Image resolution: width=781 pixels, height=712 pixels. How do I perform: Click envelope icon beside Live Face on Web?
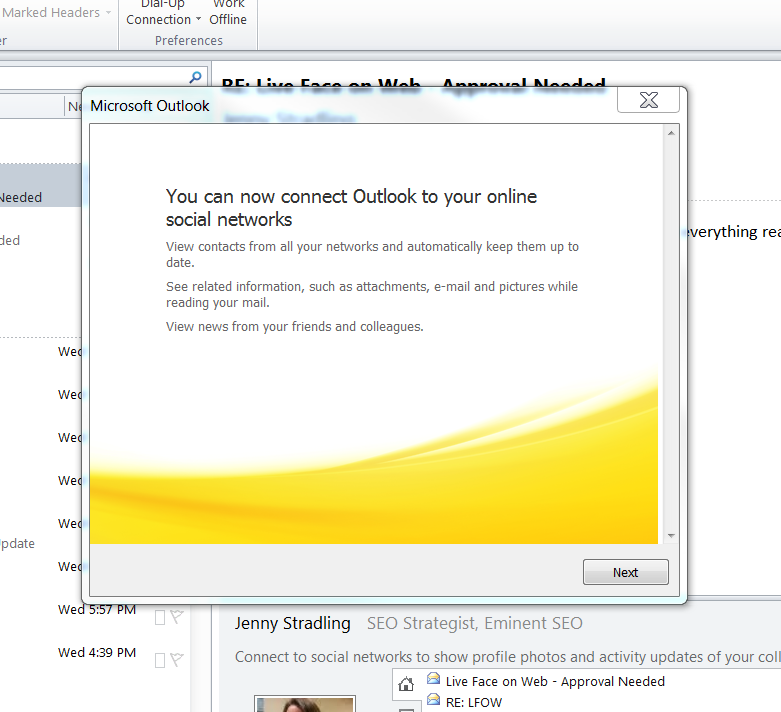coord(433,679)
